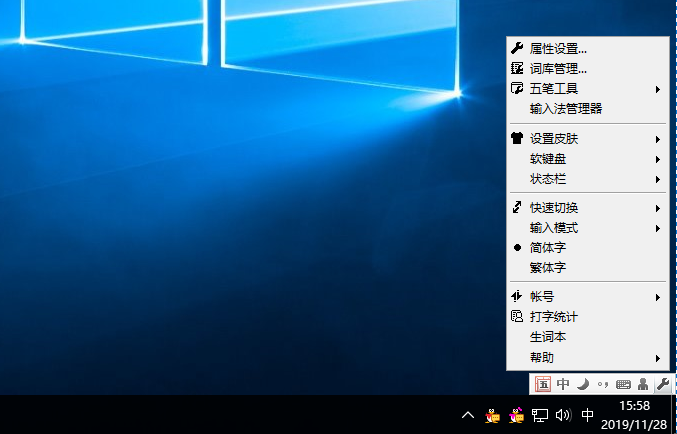The height and width of the screenshot is (434, 677).
Task: Open the second QQ penguin tray icon
Action: point(516,415)
